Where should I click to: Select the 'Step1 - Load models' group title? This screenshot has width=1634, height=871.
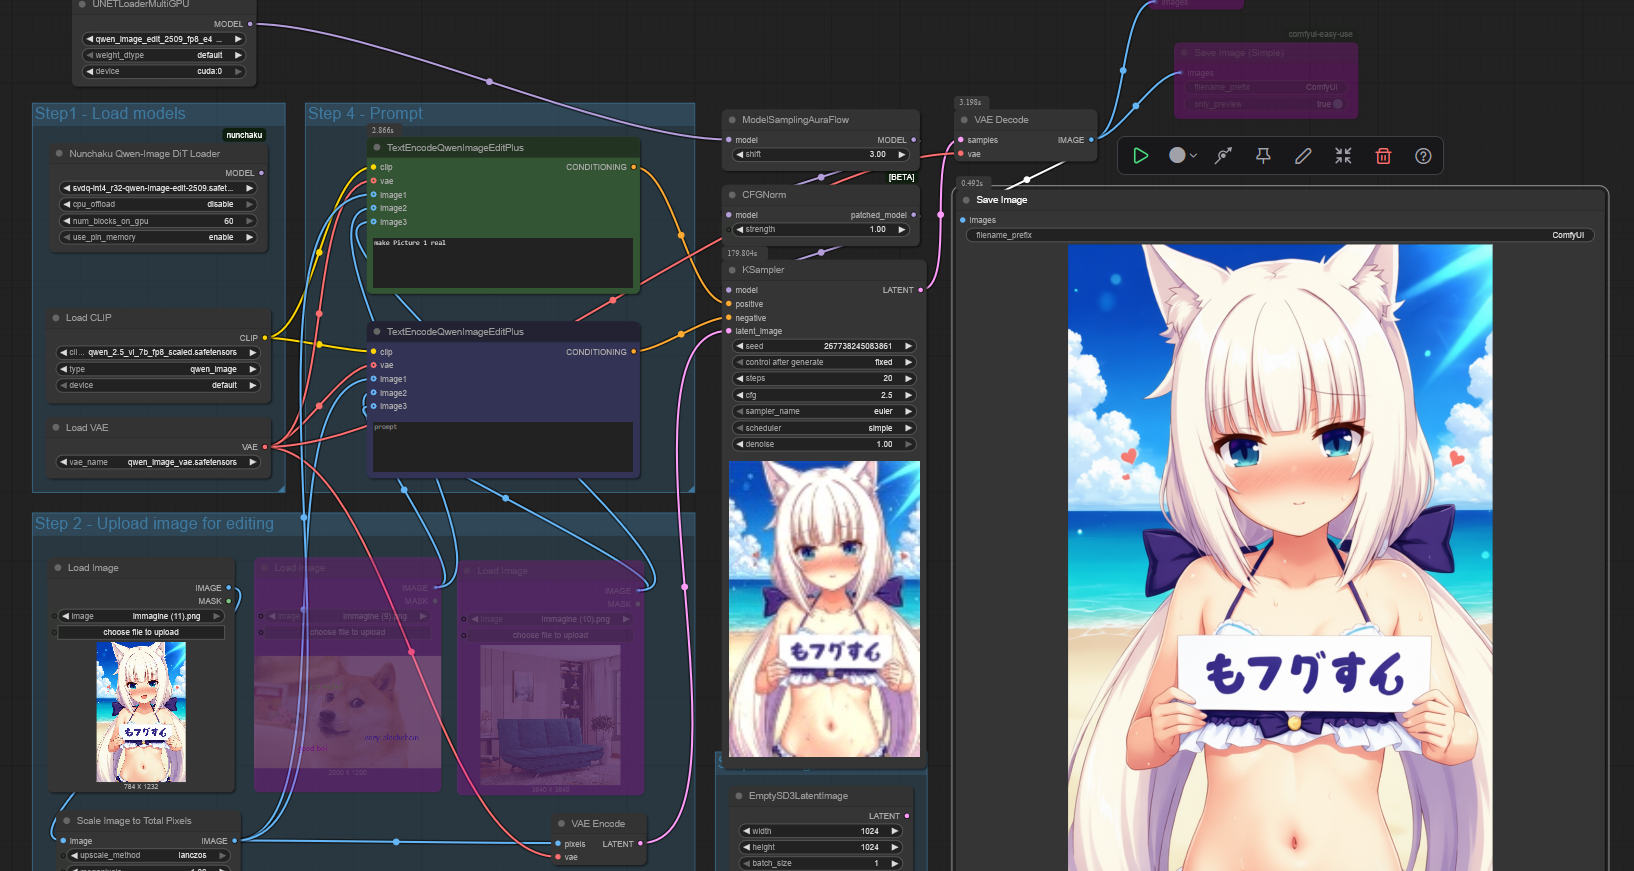click(110, 113)
